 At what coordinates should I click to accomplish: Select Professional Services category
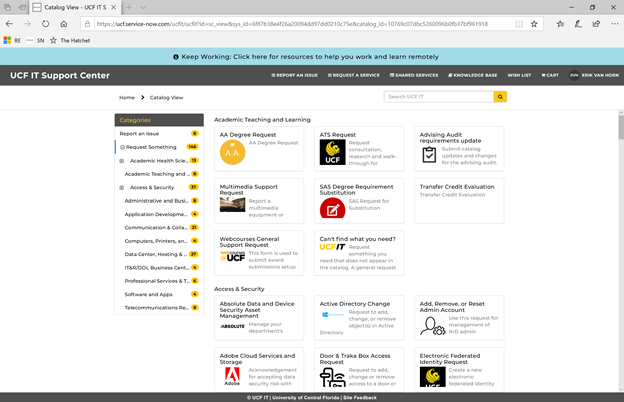159,281
